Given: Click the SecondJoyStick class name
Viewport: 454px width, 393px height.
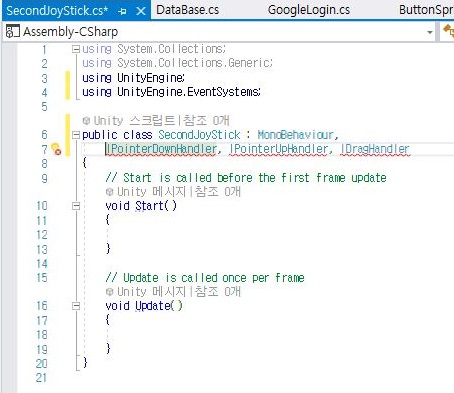Looking at the screenshot, I should [x=199, y=135].
